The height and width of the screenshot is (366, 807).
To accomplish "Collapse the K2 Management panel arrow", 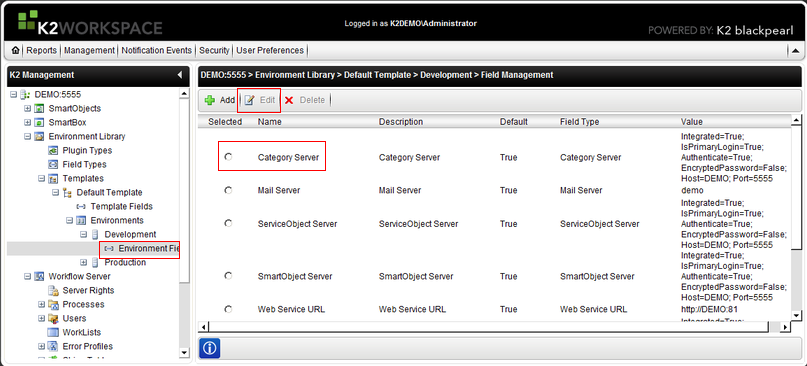I will point(180,75).
